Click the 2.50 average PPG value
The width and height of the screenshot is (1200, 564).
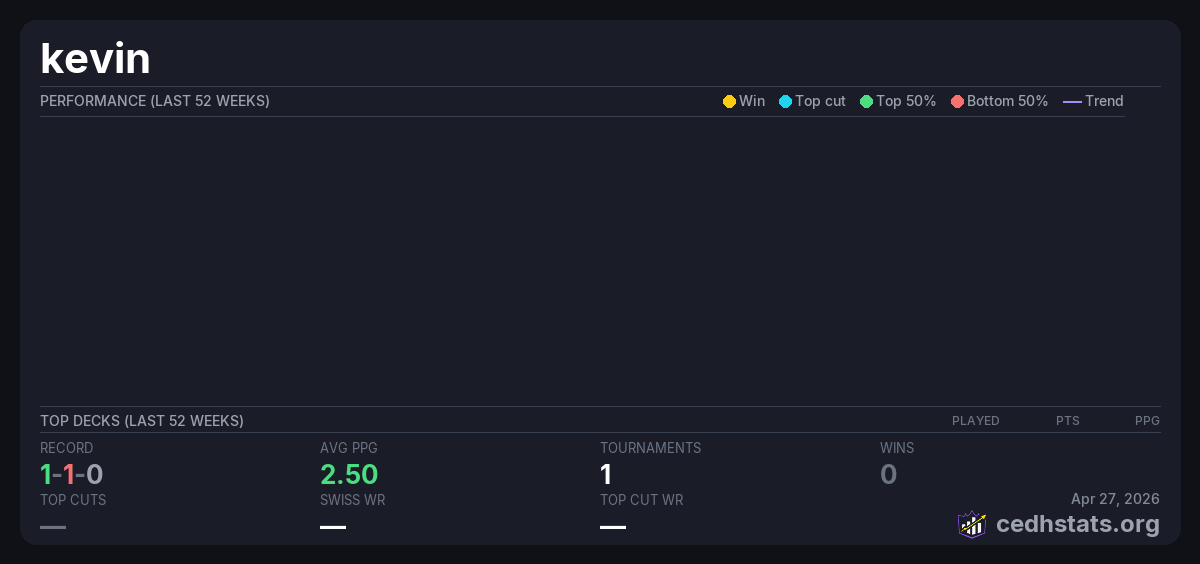349,474
